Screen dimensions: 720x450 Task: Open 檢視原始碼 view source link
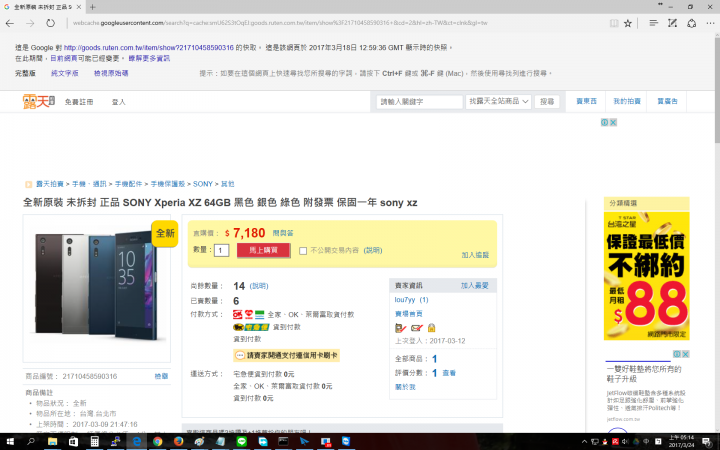coord(111,73)
